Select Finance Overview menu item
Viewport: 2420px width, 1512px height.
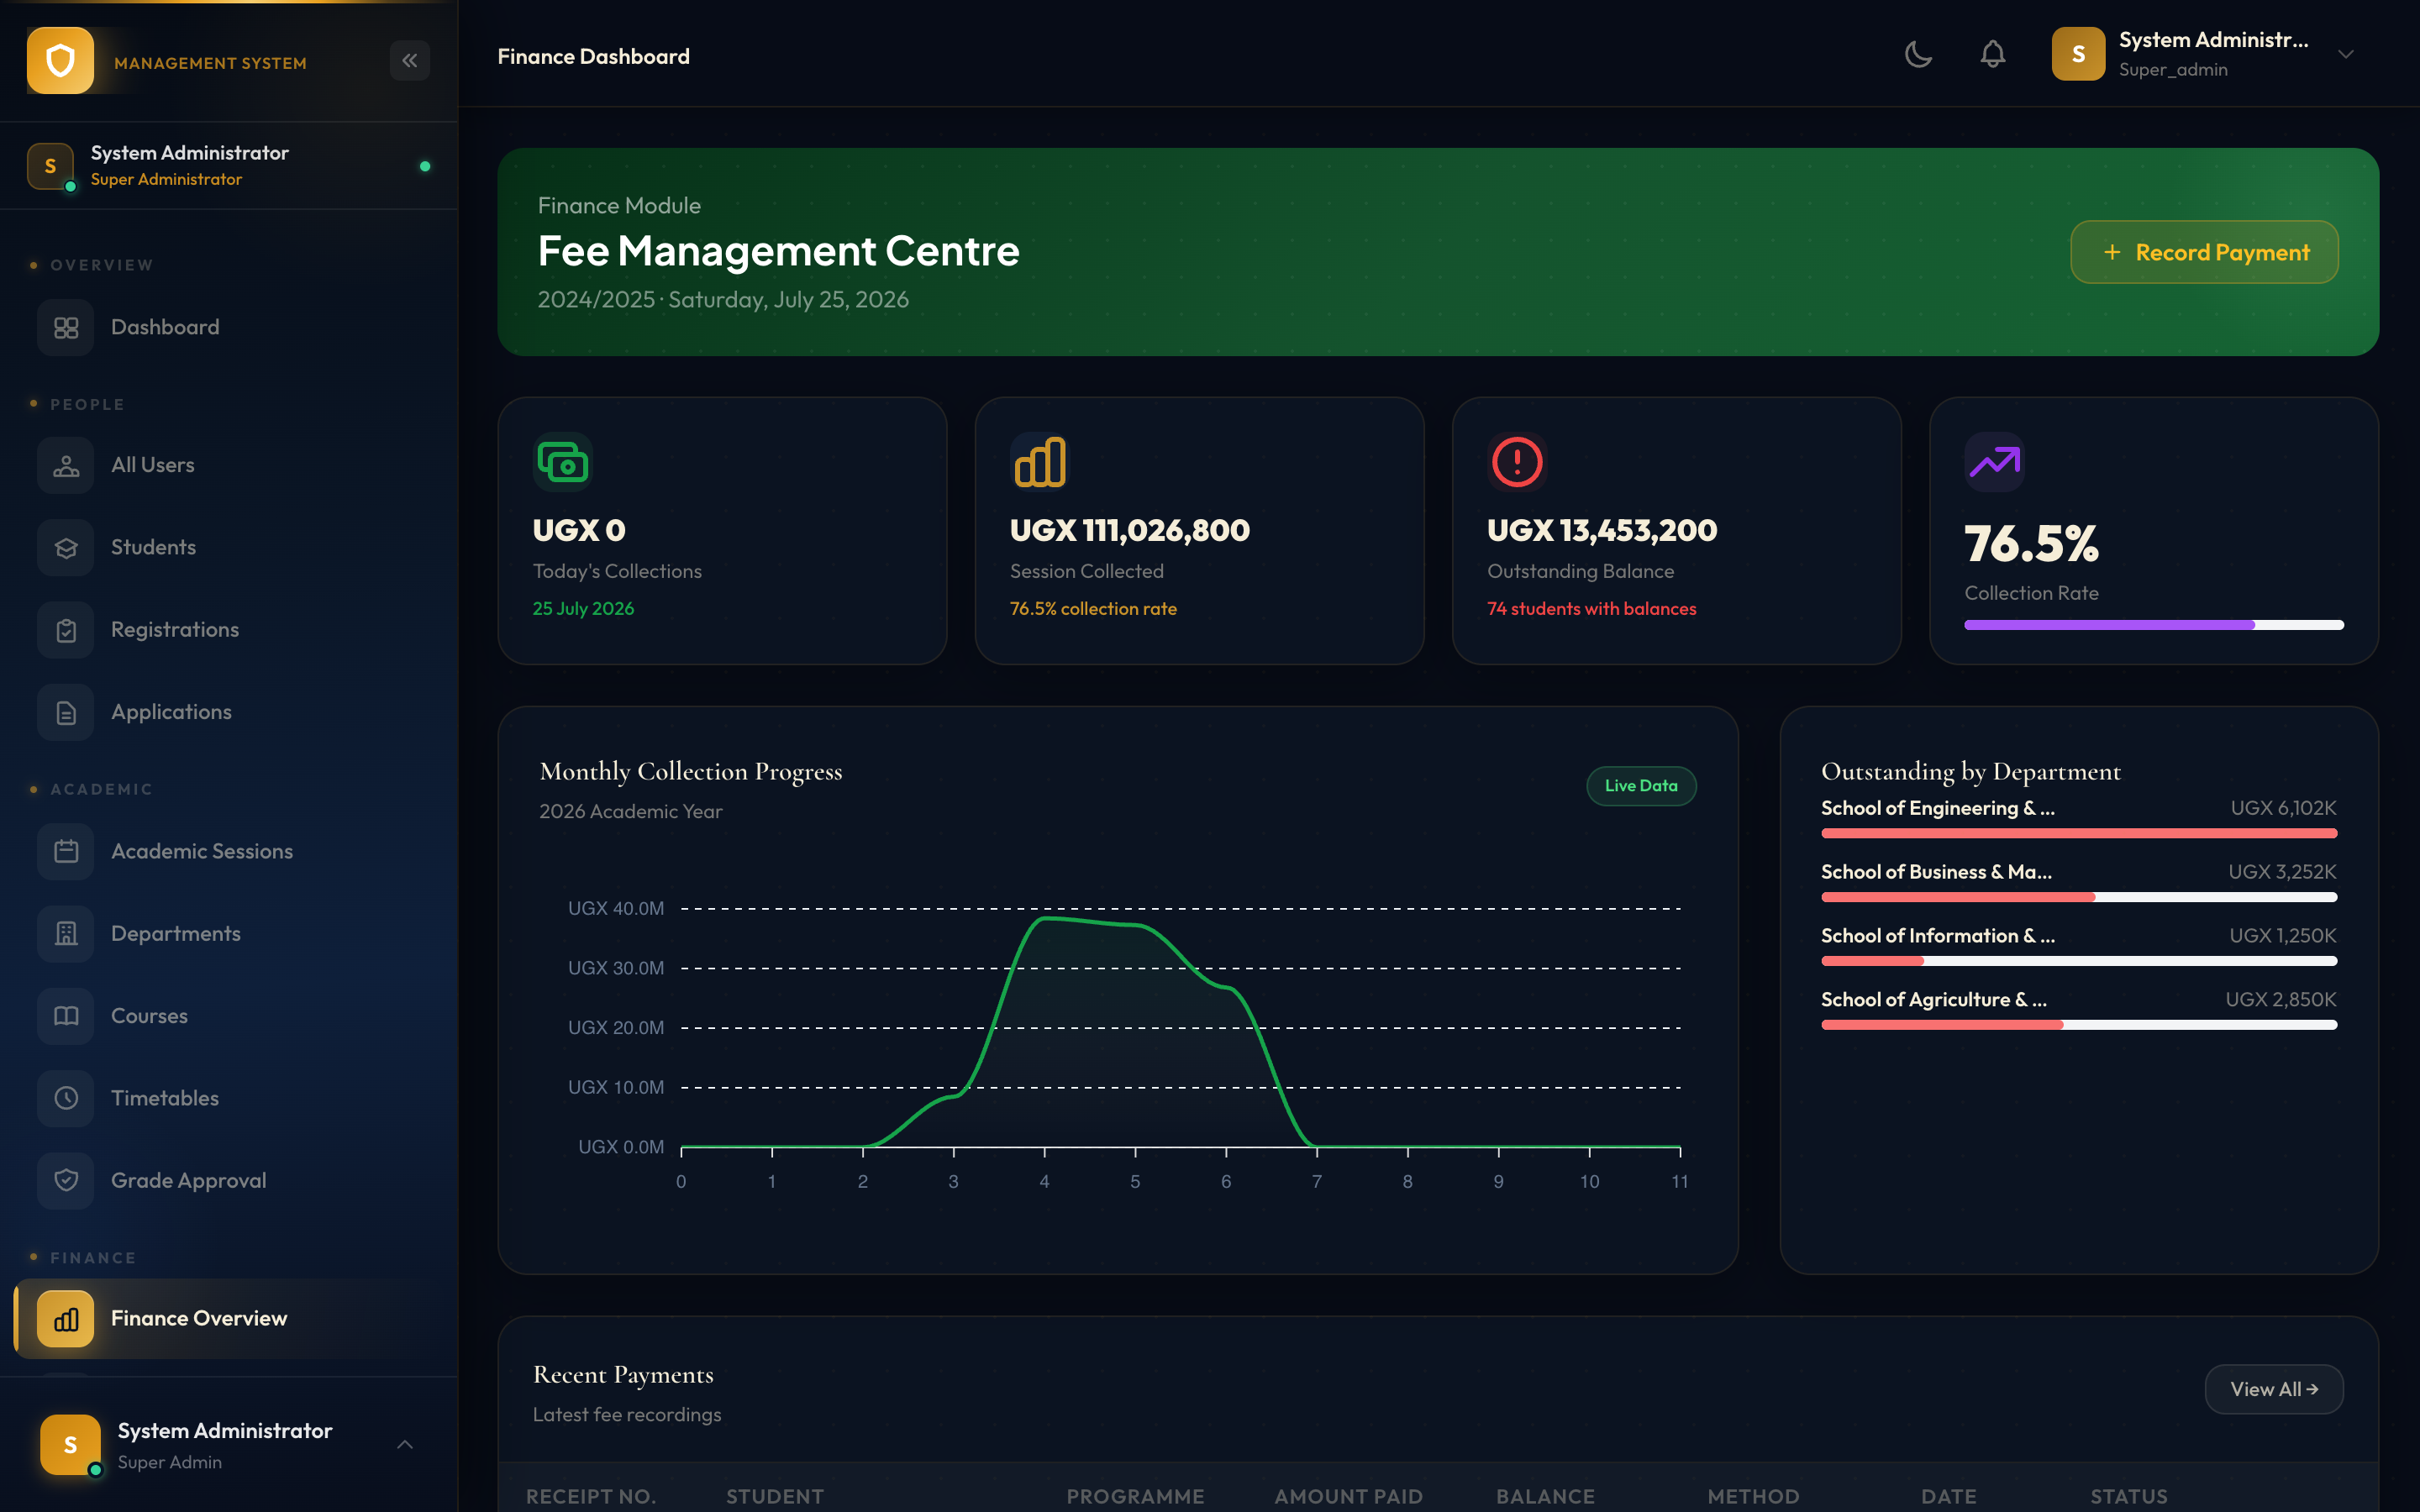point(229,1319)
